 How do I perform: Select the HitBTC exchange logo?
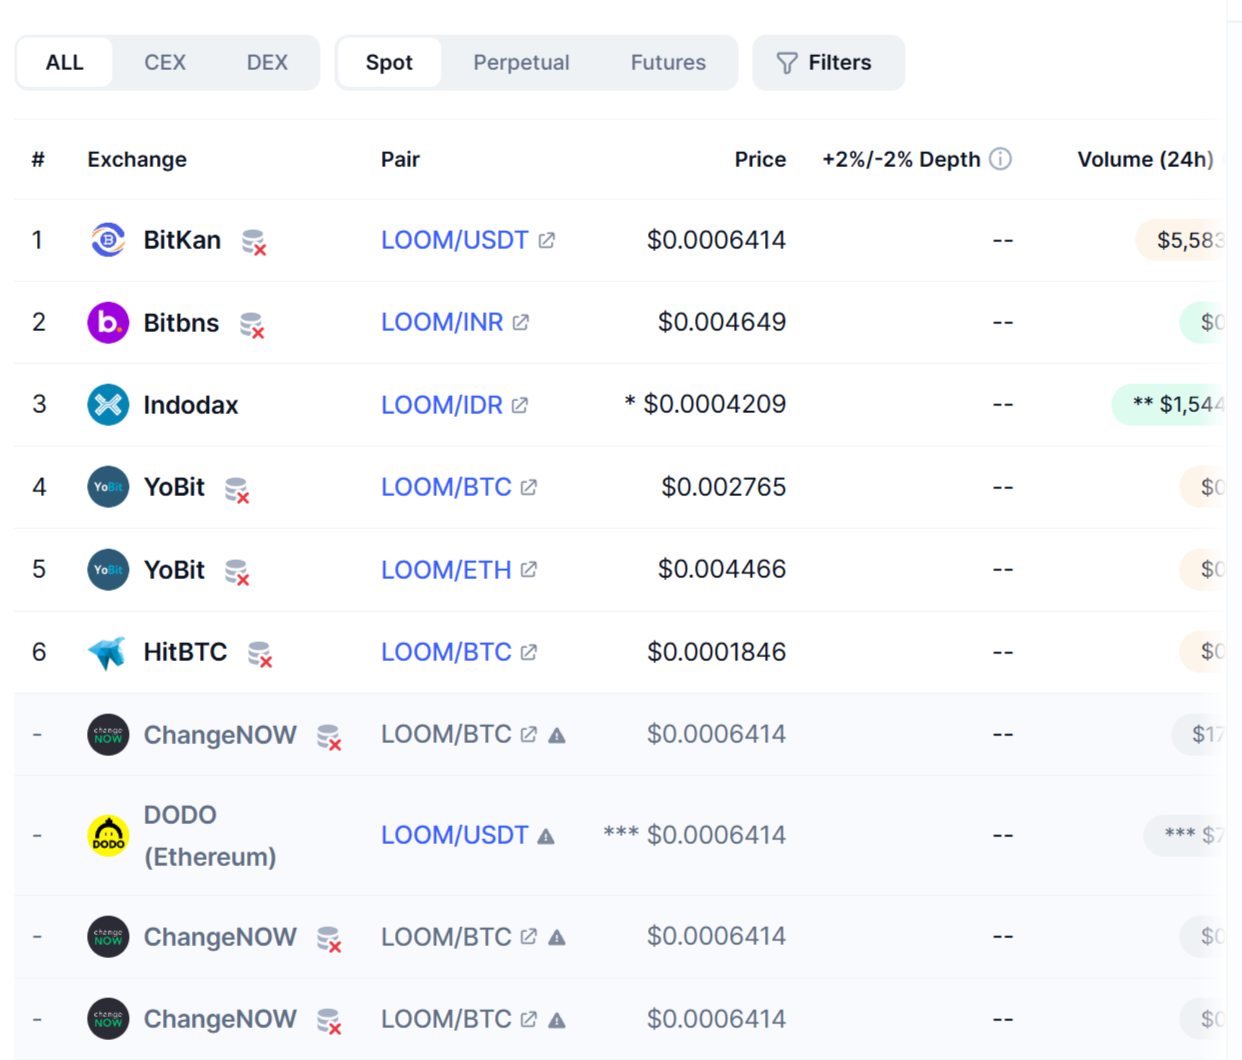[108, 651]
